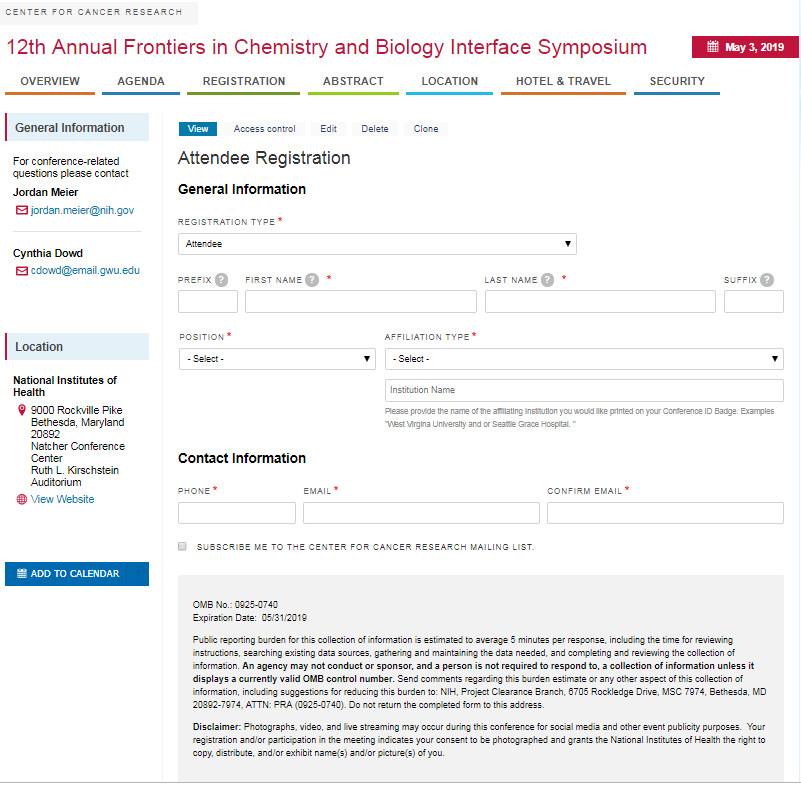Open the View Website link
The image size is (801, 811).
[x=62, y=499]
